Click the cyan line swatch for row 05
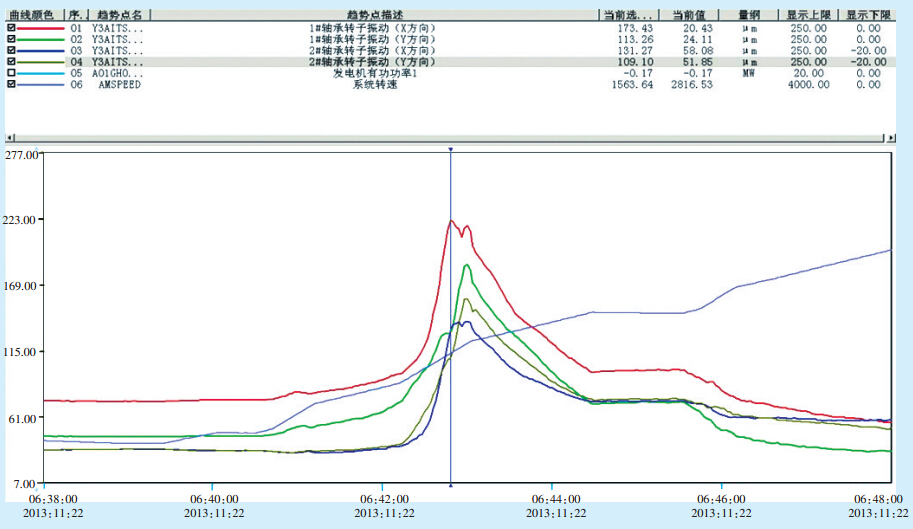The width and height of the screenshot is (913, 529). pos(40,73)
